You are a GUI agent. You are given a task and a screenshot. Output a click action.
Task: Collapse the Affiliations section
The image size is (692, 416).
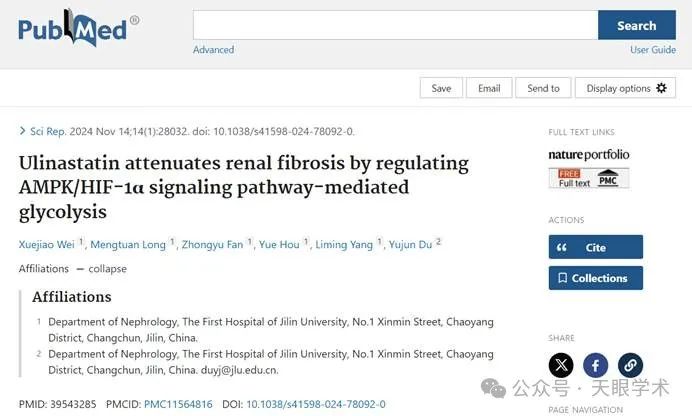coord(101,269)
